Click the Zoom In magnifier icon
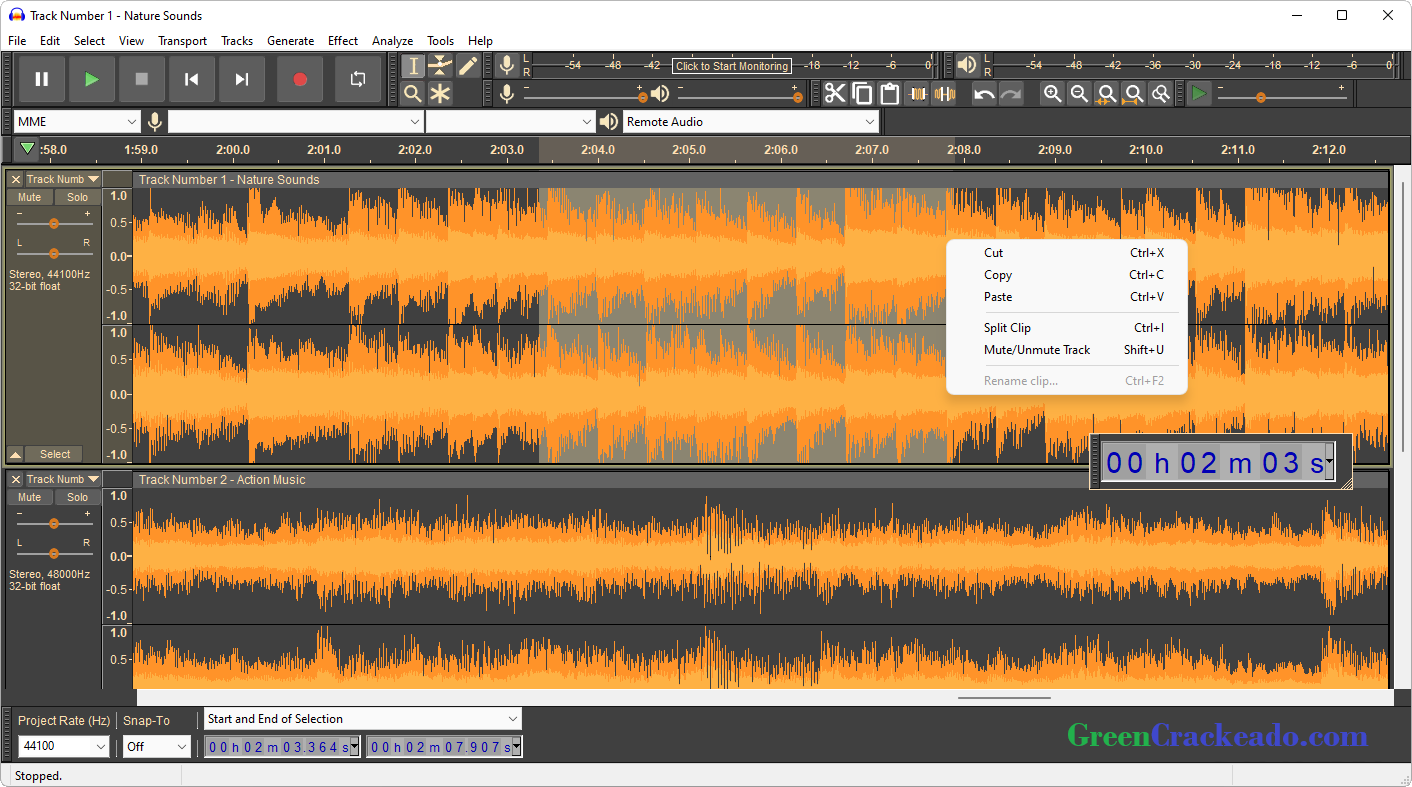Image resolution: width=1412 pixels, height=787 pixels. [x=1053, y=93]
